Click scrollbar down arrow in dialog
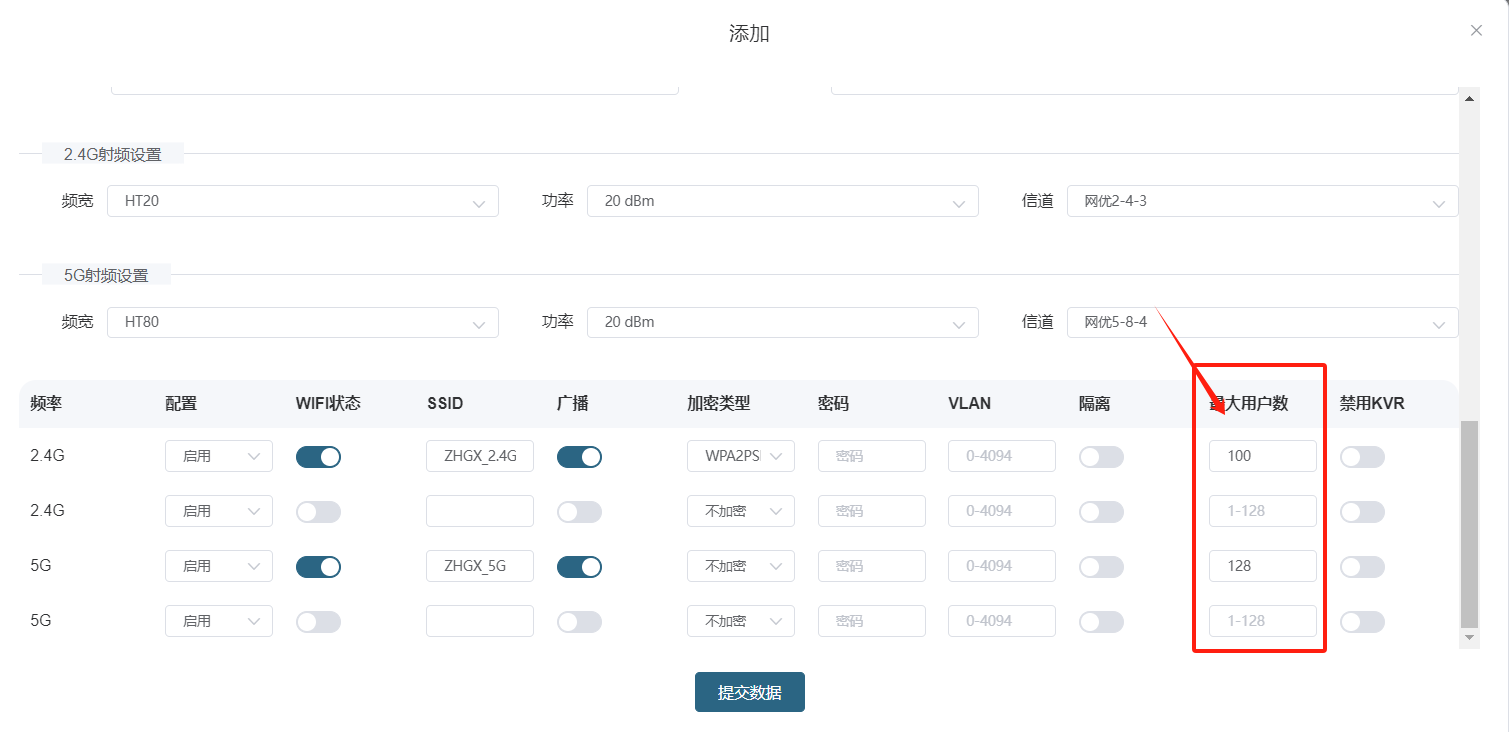This screenshot has width=1509, height=732. click(1469, 637)
